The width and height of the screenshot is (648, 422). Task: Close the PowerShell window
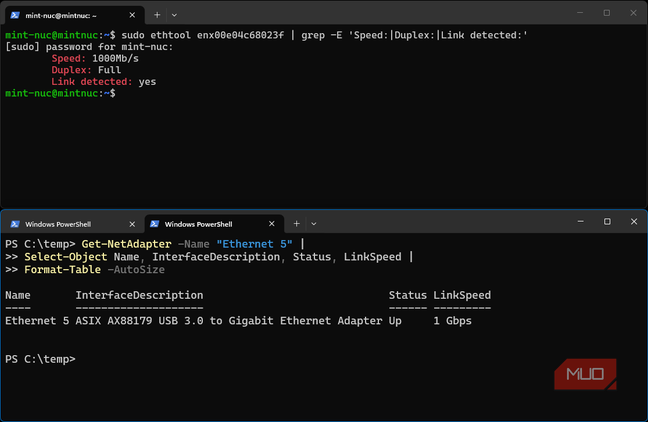(634, 222)
